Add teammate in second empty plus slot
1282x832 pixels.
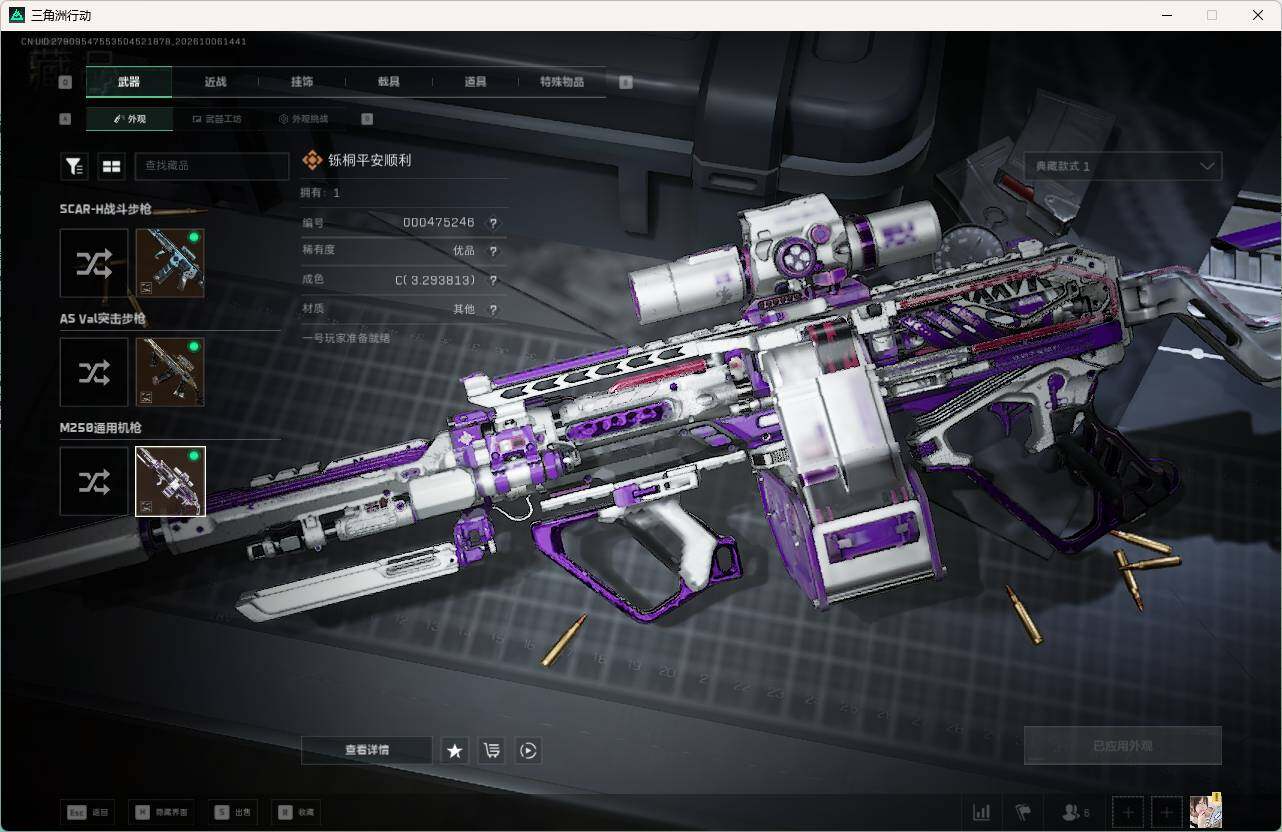coord(1166,812)
